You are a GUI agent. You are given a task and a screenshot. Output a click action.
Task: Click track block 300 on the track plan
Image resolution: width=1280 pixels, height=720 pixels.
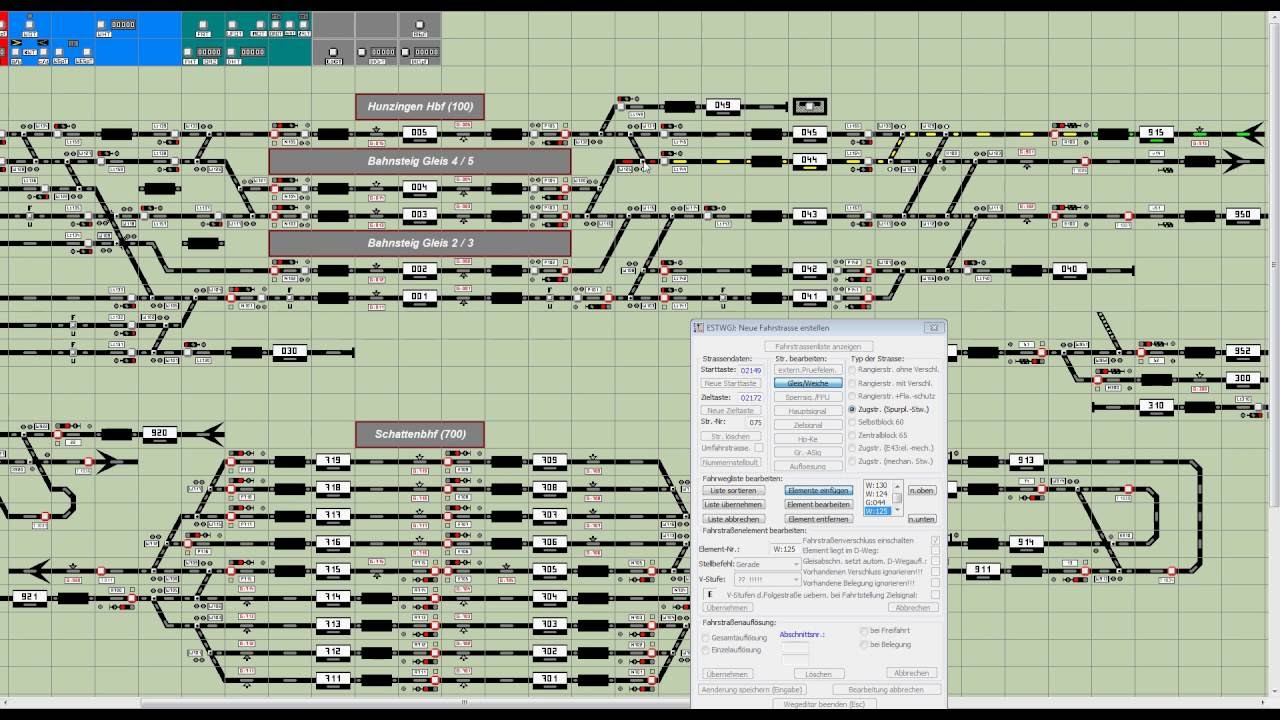1243,379
